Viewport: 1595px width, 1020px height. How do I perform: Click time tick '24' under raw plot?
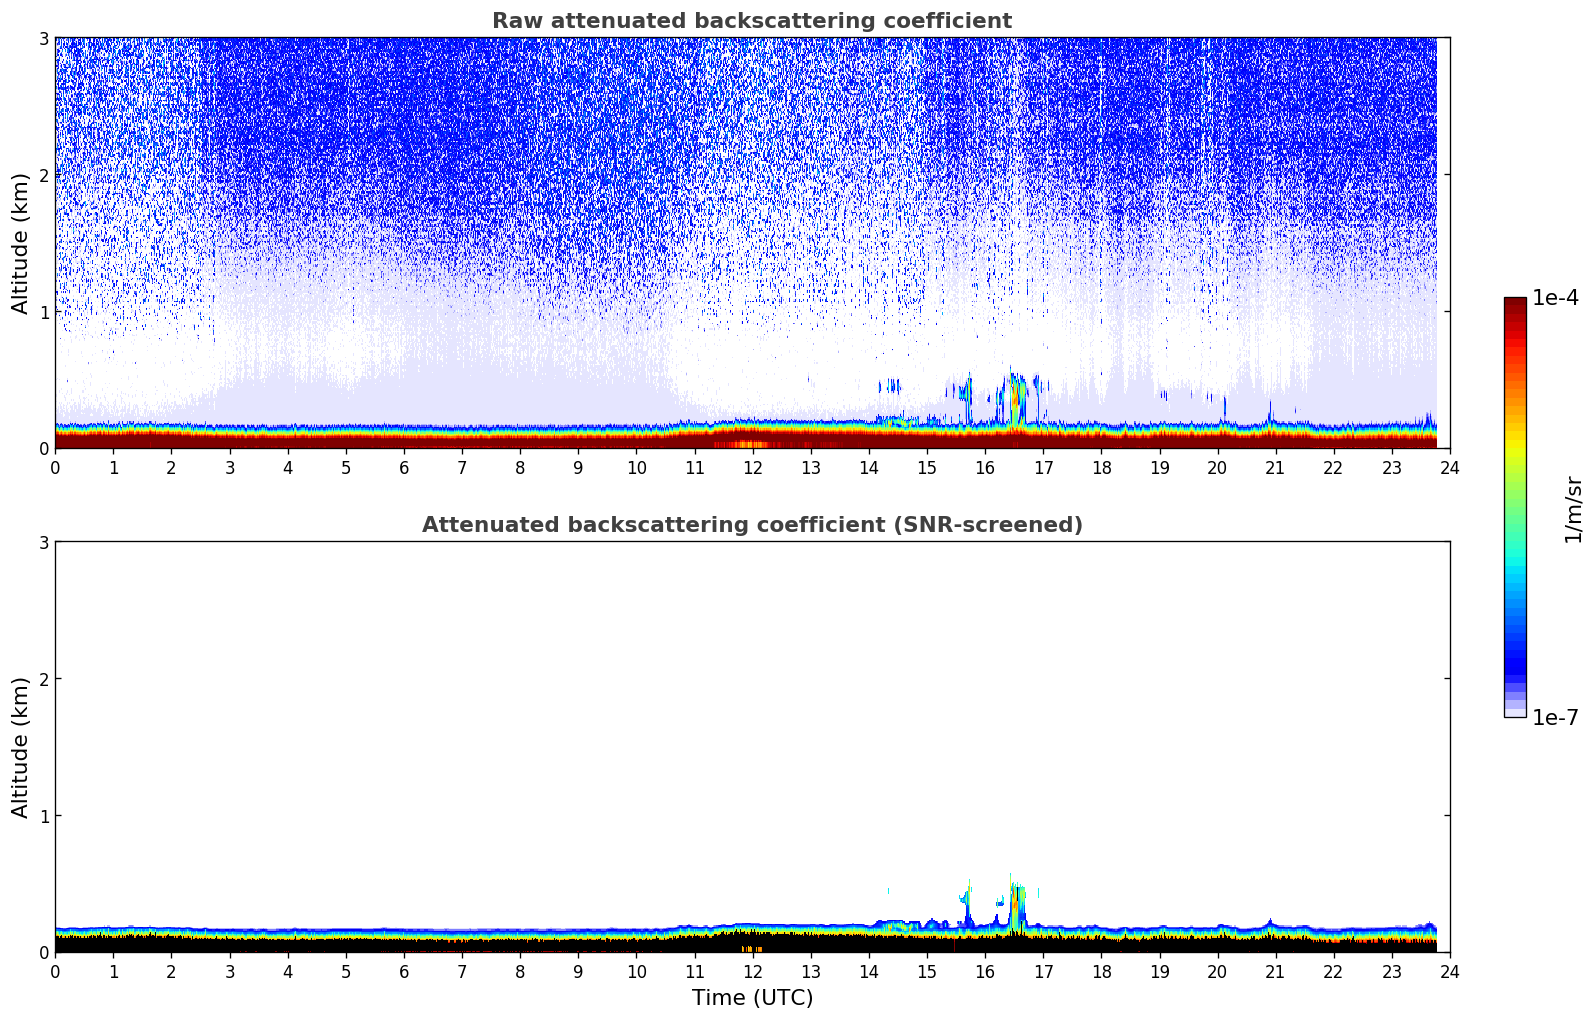tap(1450, 467)
